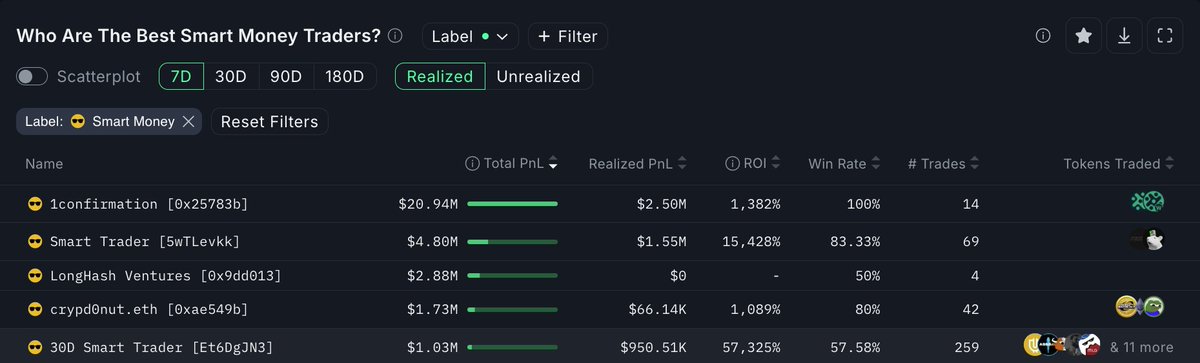Click the Reset Filters button
The height and width of the screenshot is (363, 1200).
click(x=269, y=122)
